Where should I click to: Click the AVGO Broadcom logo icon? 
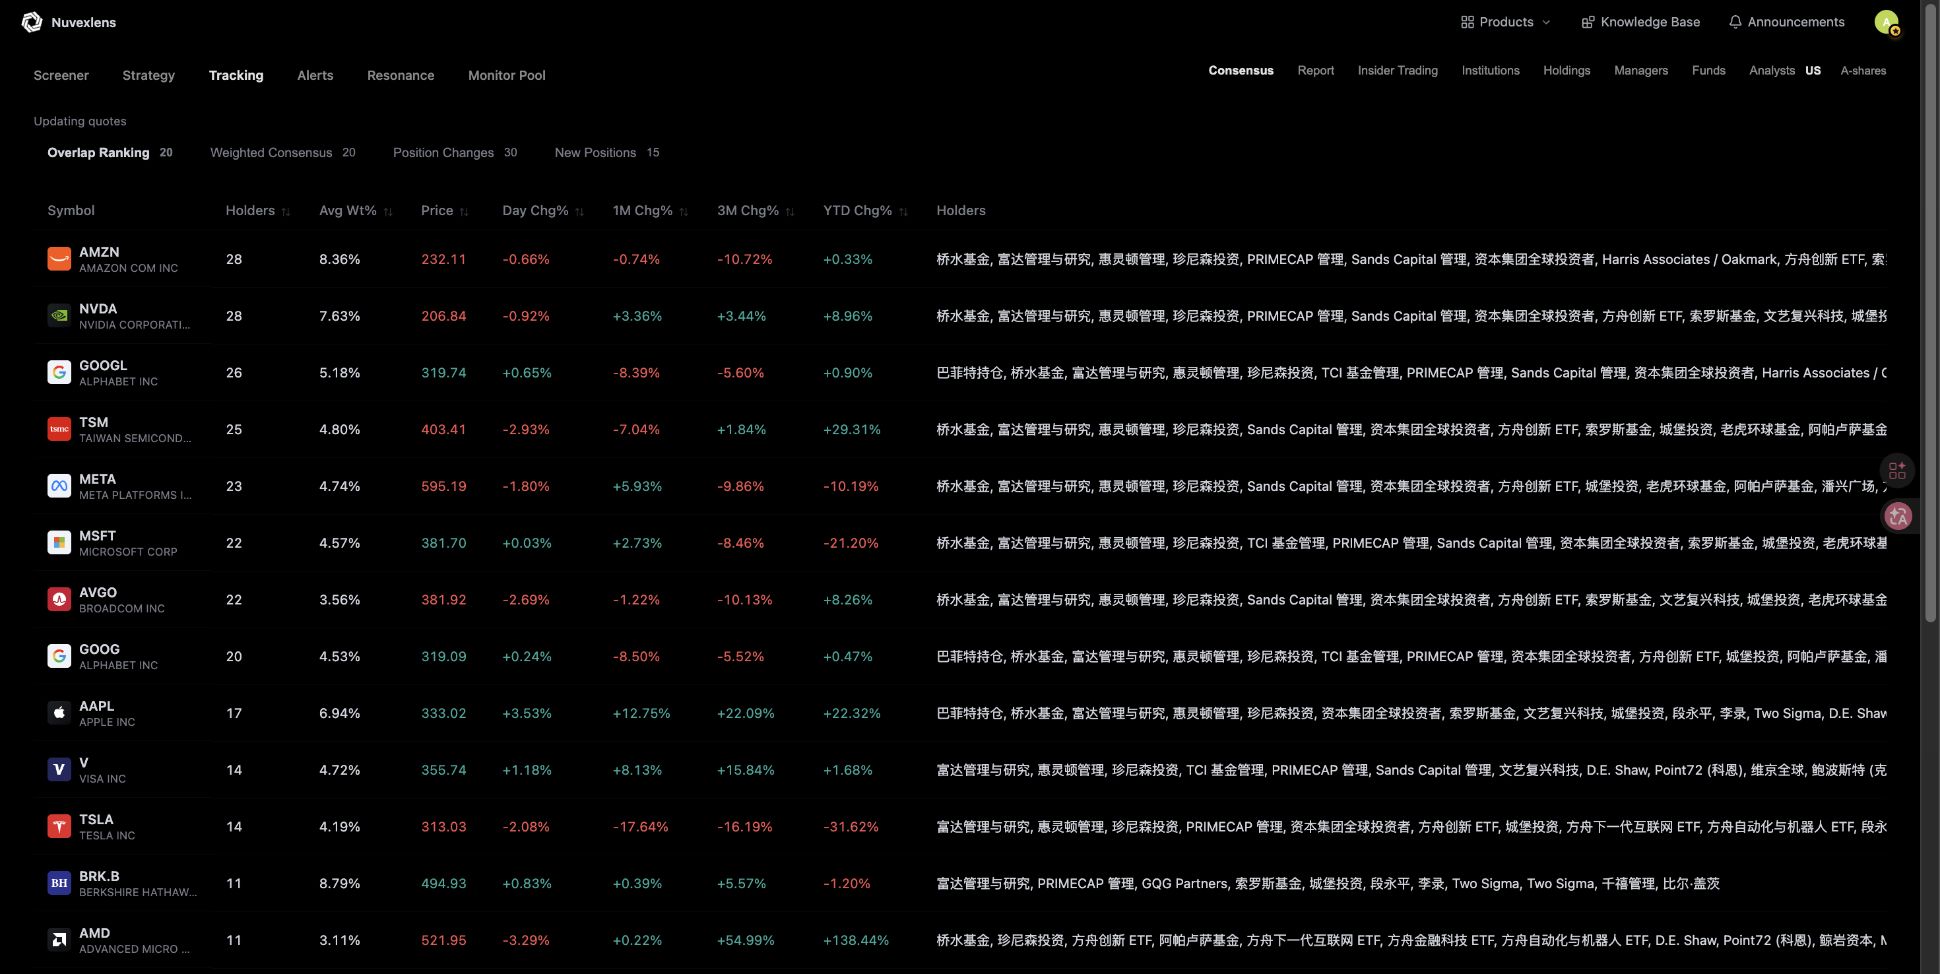[x=59, y=600]
